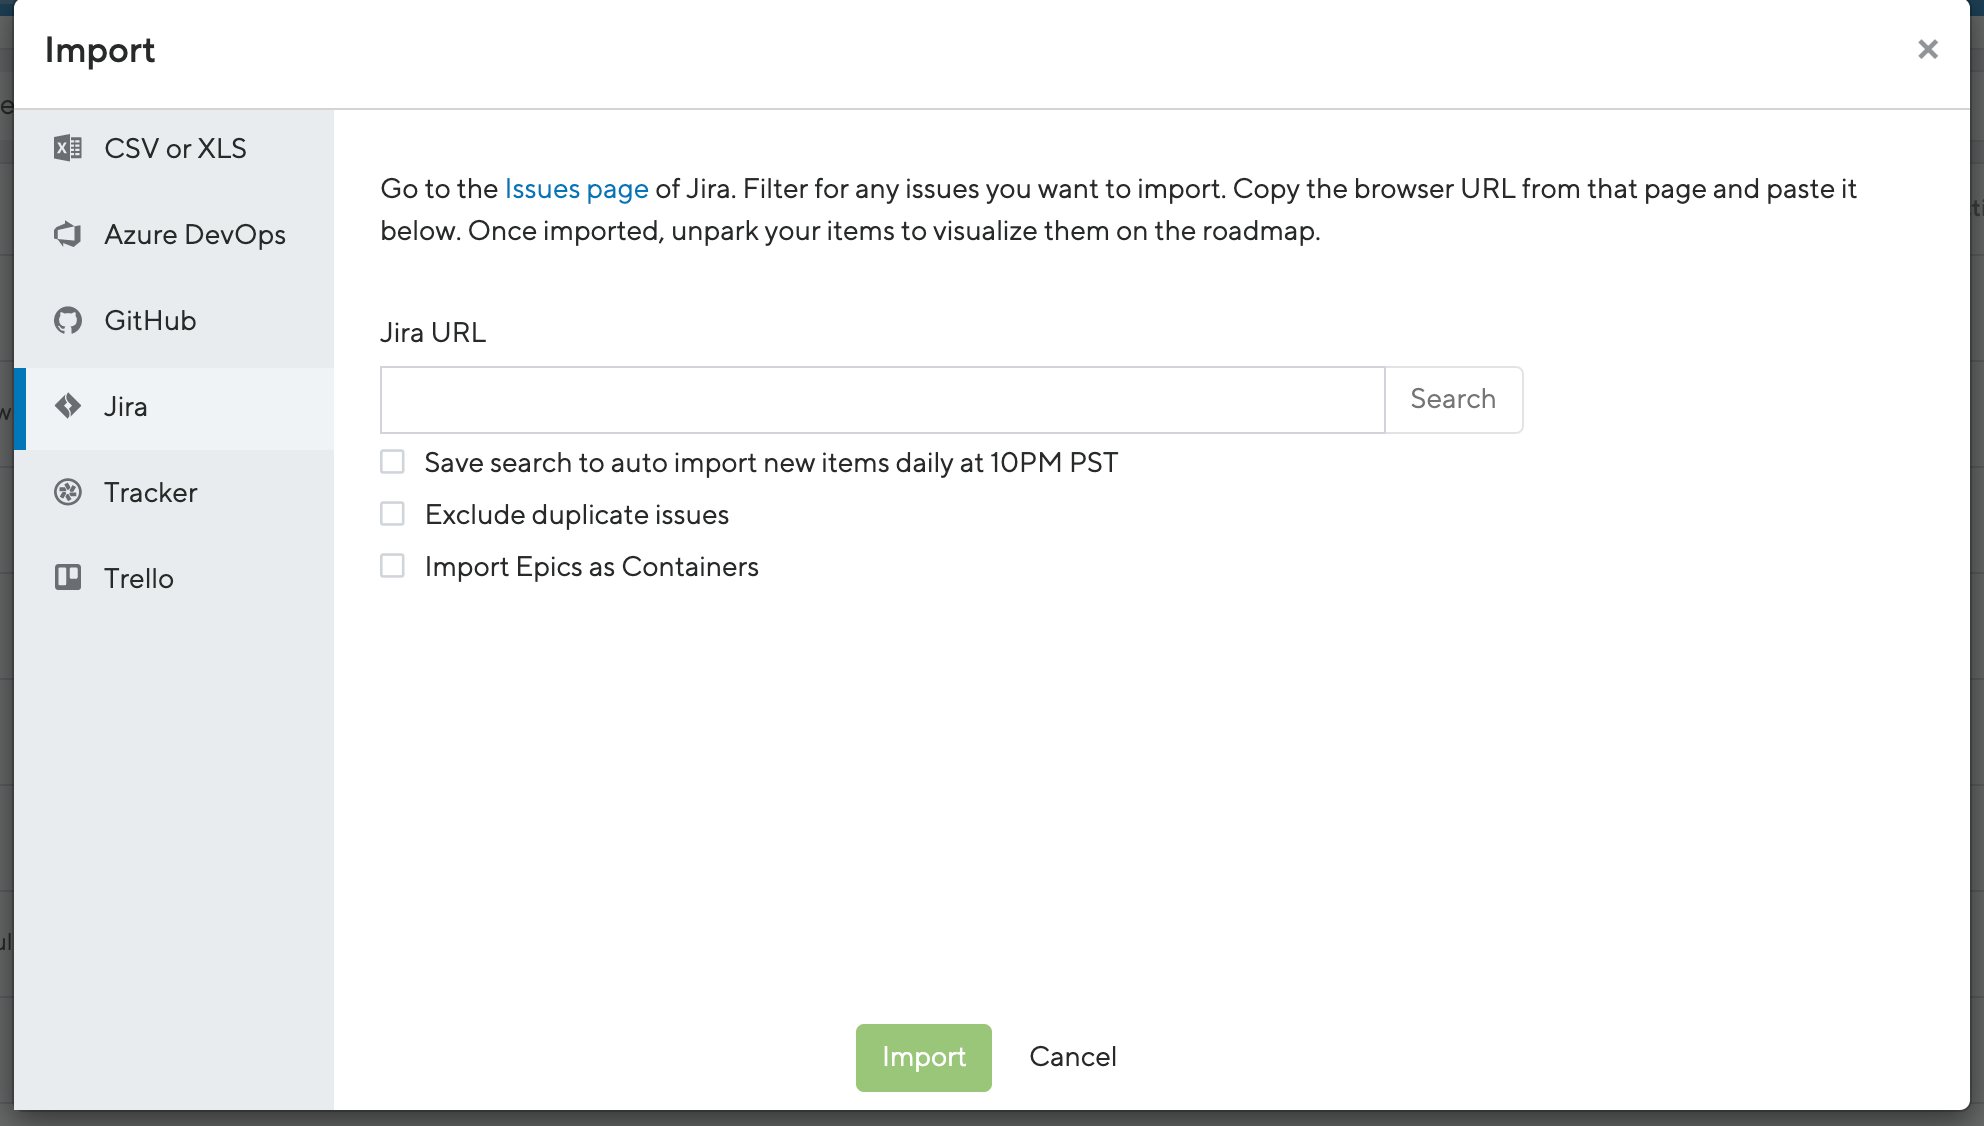Close the Import dialog with X
Image resolution: width=1984 pixels, height=1126 pixels.
point(1928,49)
